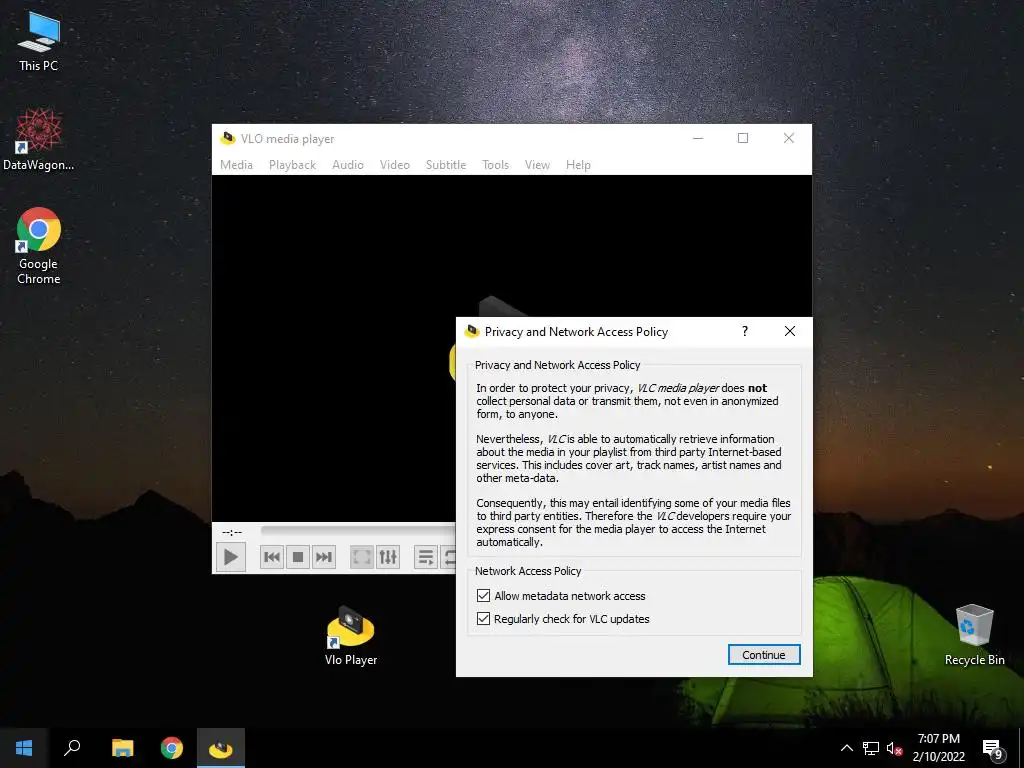
Task: Uncheck Regularly check for VLC updates
Action: 483,618
